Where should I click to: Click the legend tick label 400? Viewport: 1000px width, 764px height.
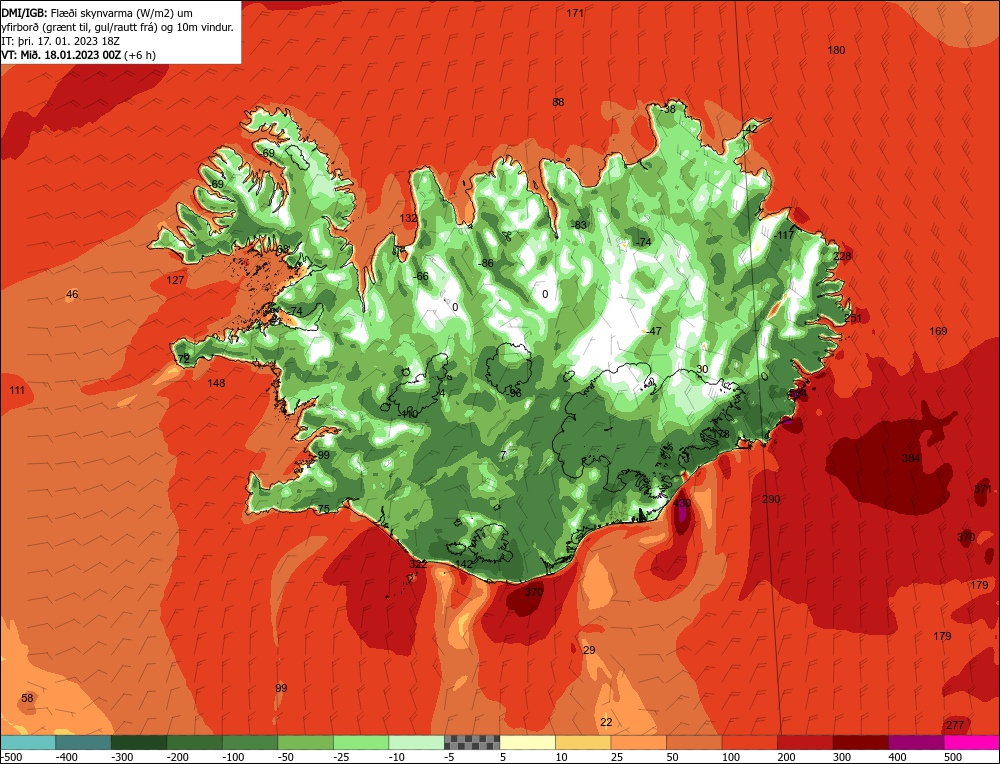click(897, 757)
